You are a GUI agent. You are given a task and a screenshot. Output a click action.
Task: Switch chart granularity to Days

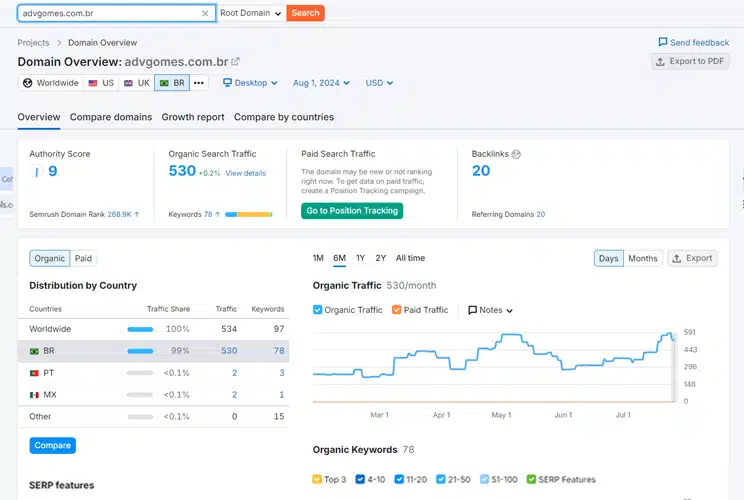tap(609, 259)
